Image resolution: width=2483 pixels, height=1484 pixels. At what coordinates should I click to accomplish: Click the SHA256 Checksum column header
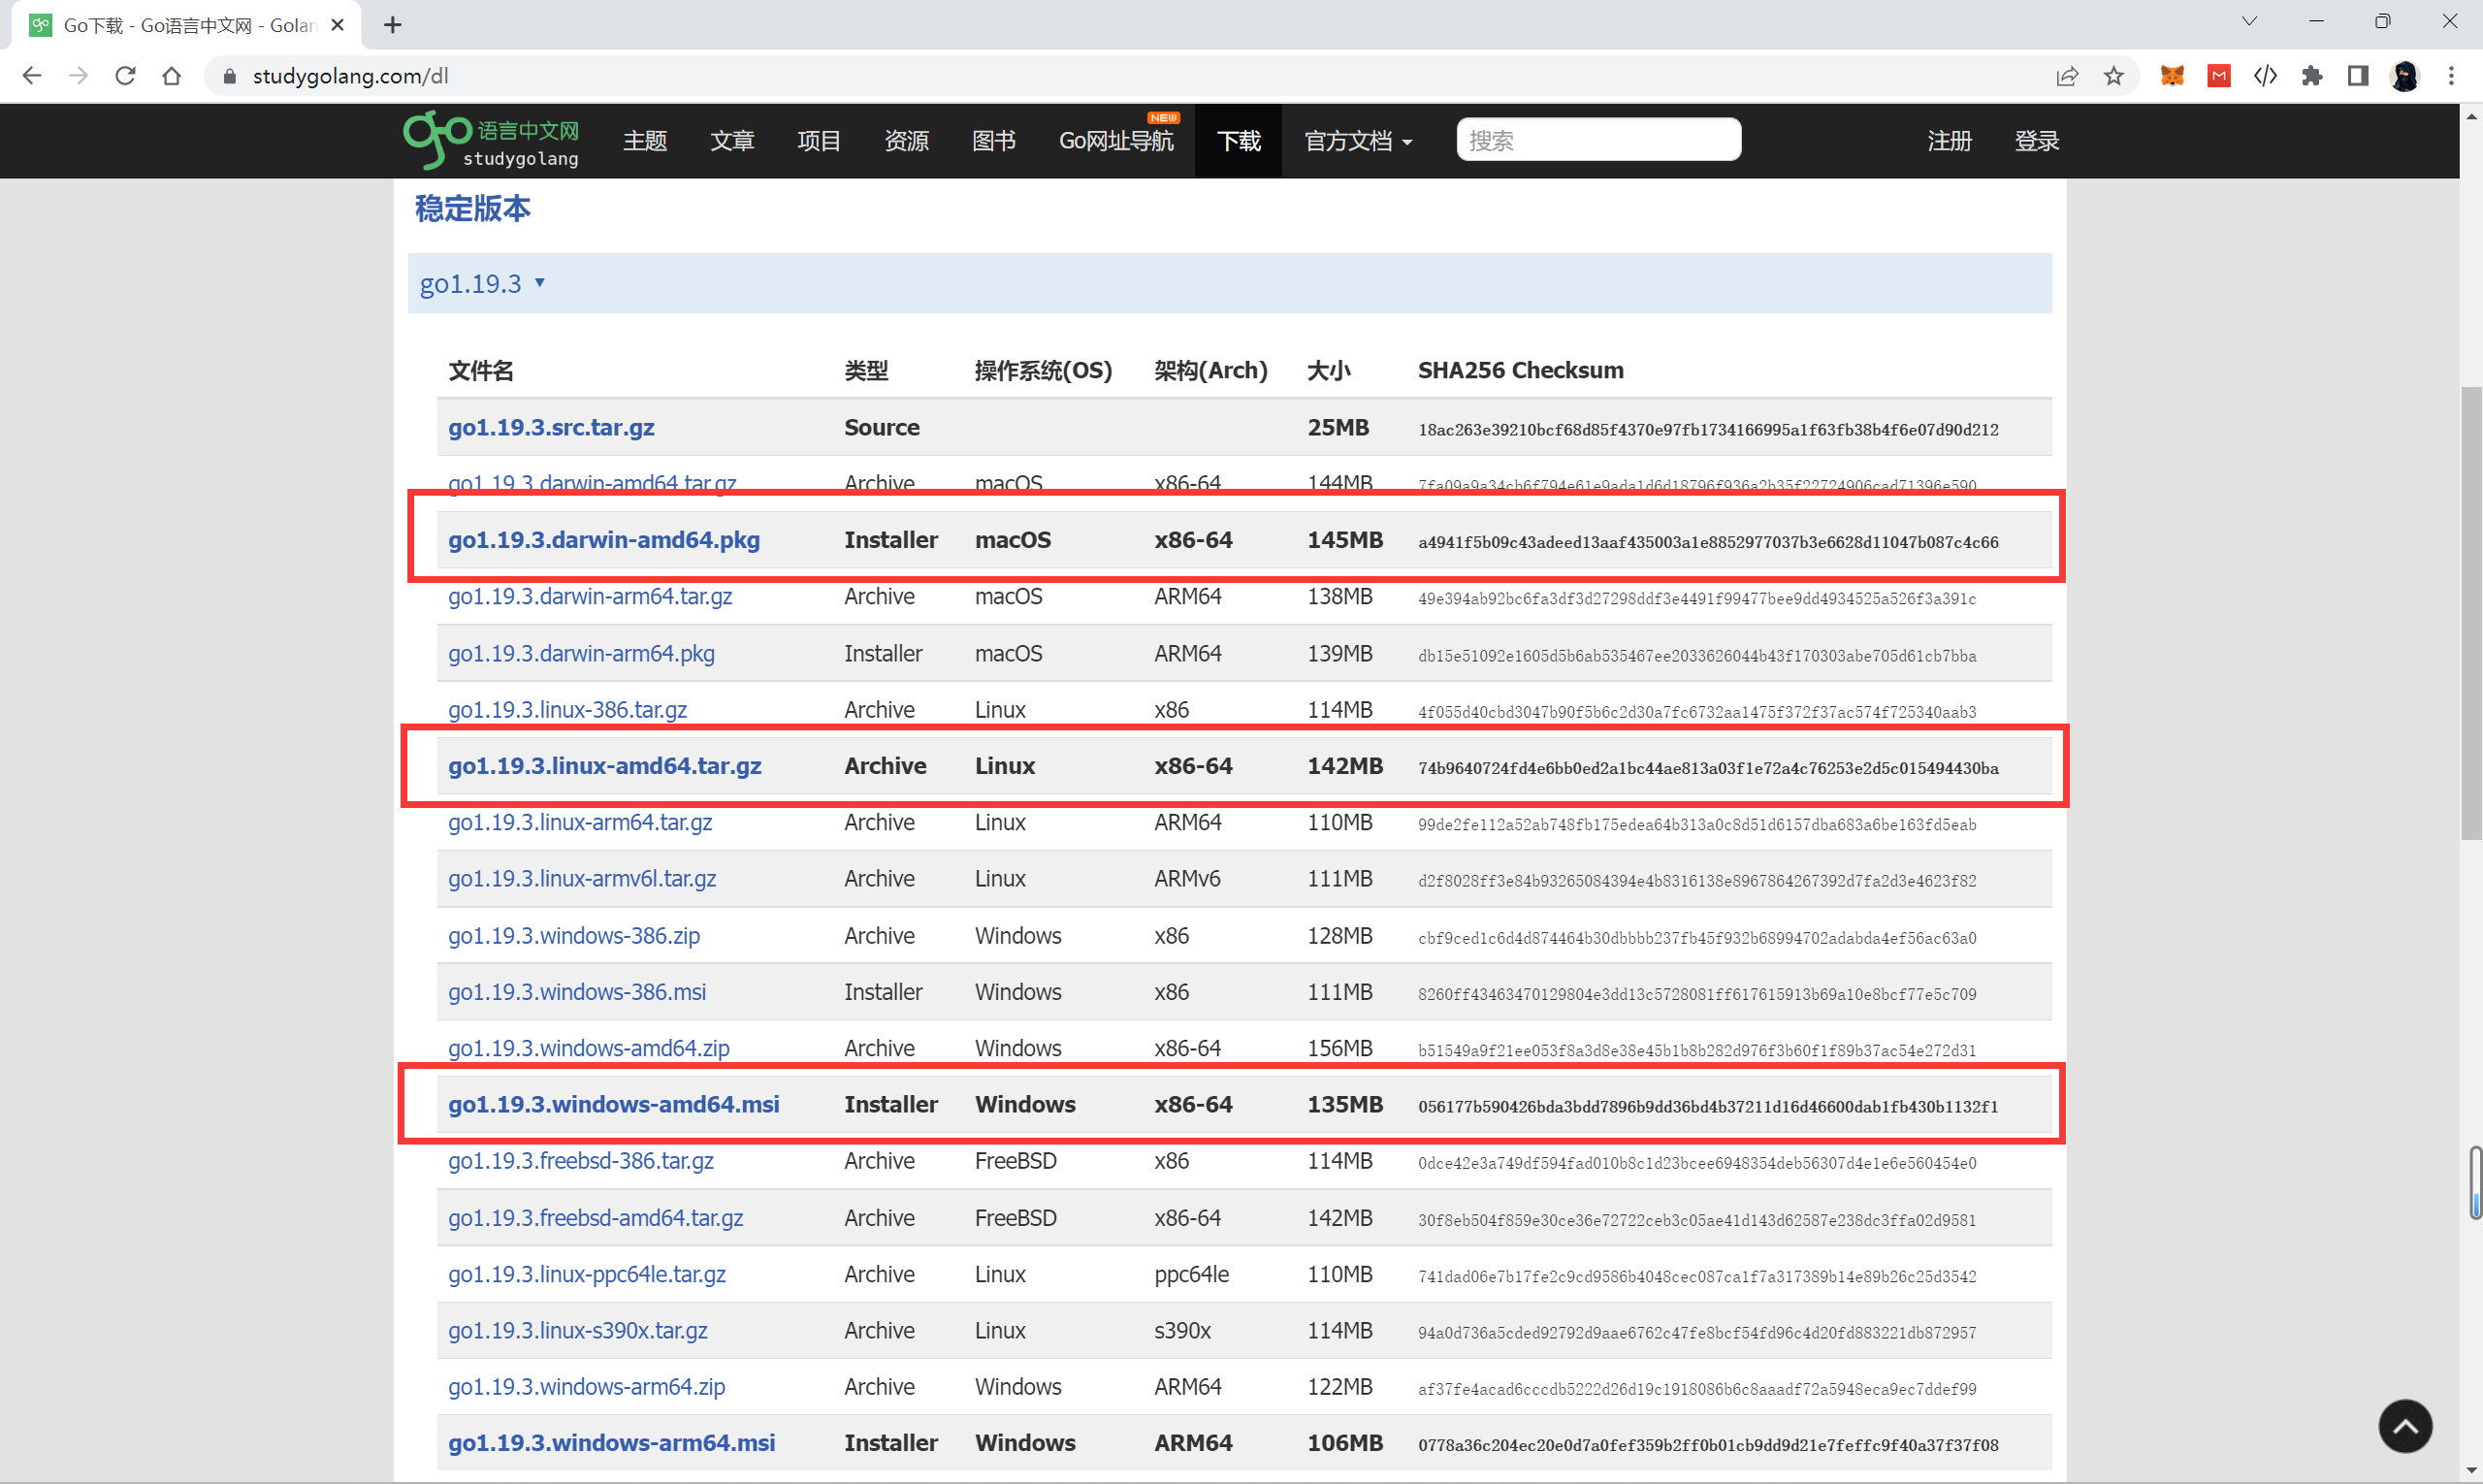1520,371
